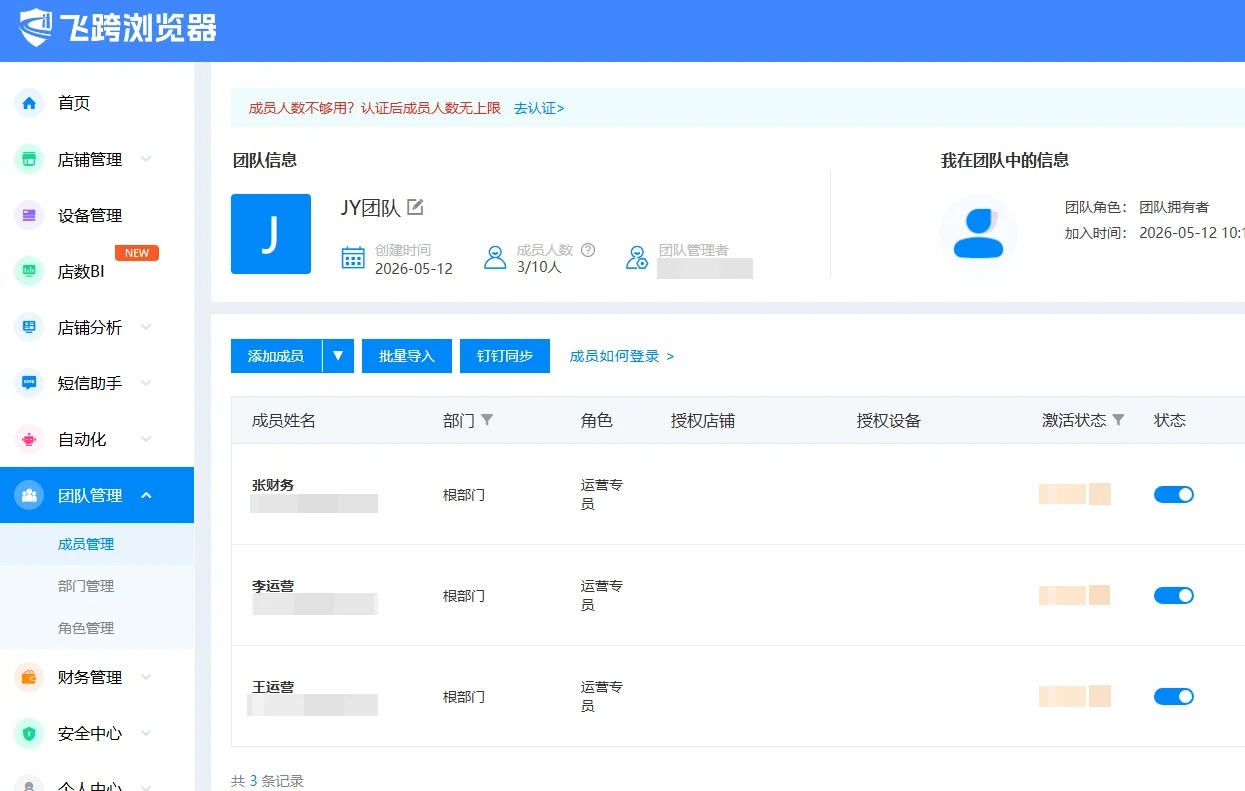Viewport: 1245px width, 791px height.
Task: Expand the 店铺分析 menu chevron
Action: [146, 327]
